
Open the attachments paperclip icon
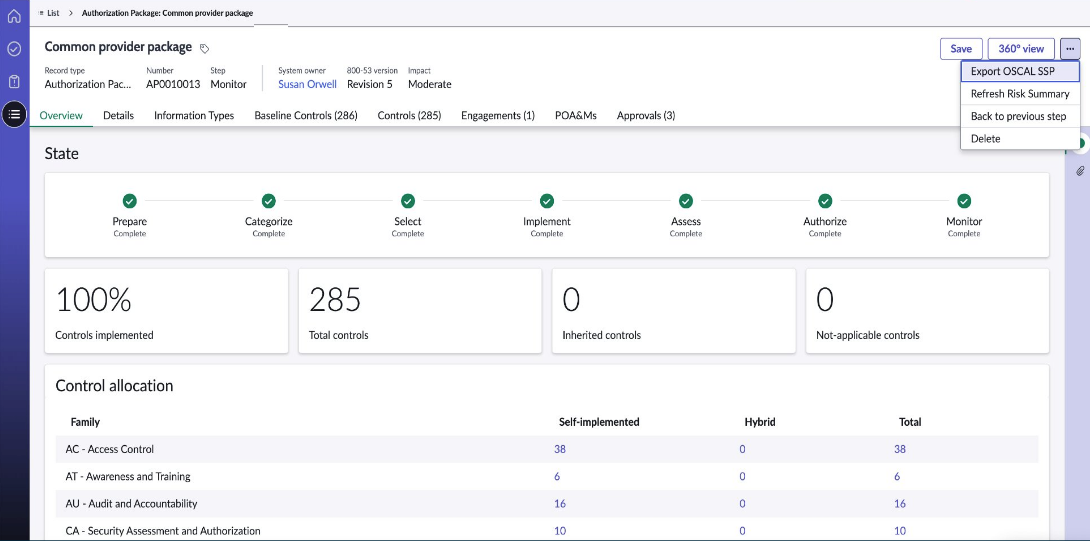click(1080, 170)
